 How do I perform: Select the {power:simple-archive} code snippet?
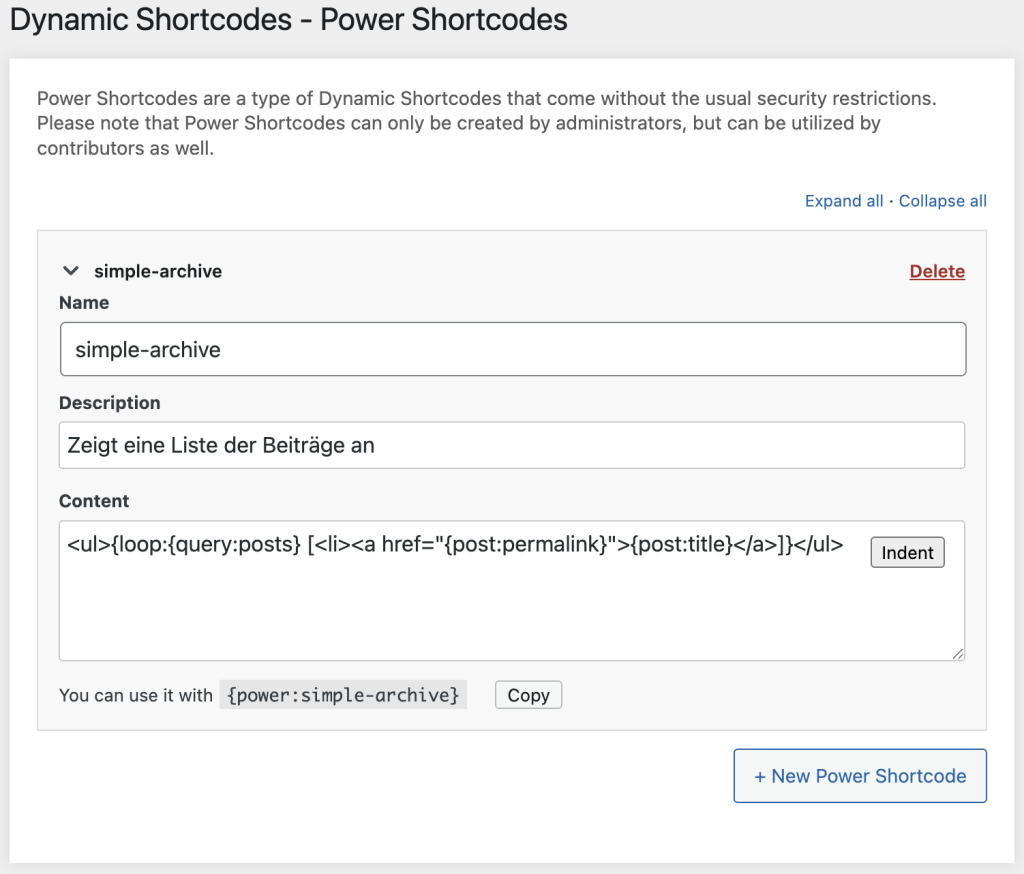tap(342, 694)
